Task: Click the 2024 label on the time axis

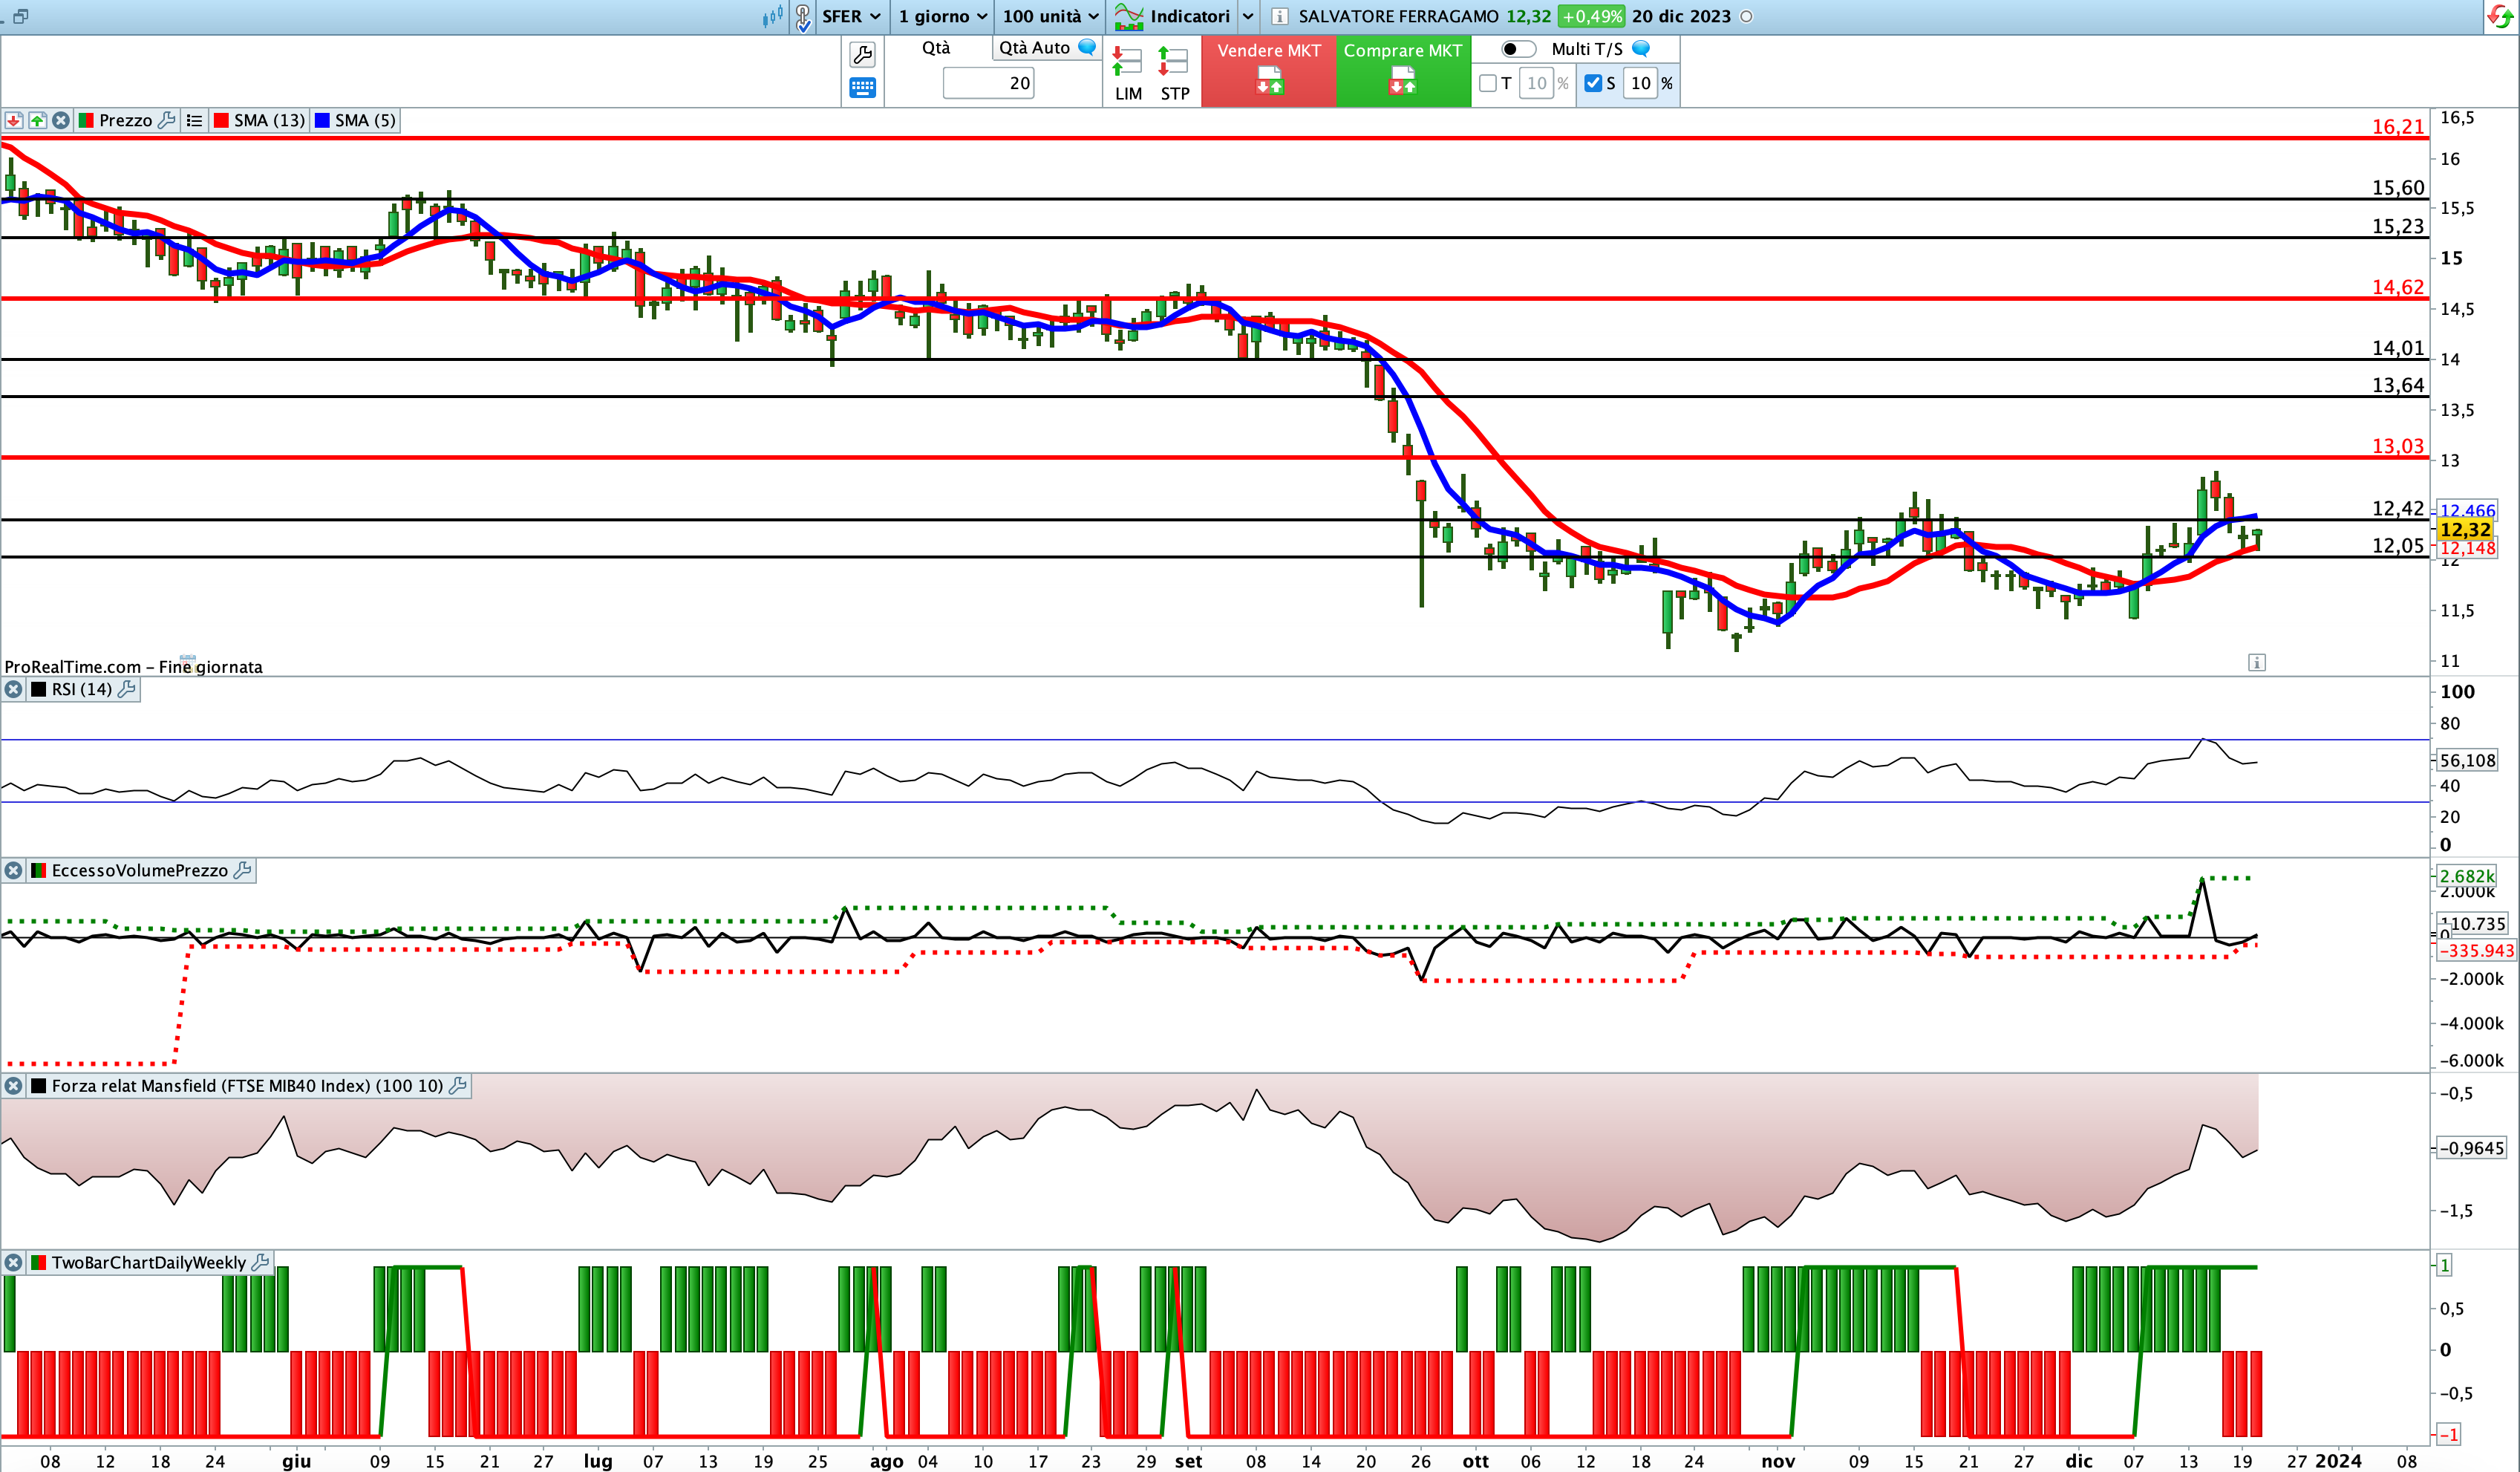Action: pos(2339,1461)
